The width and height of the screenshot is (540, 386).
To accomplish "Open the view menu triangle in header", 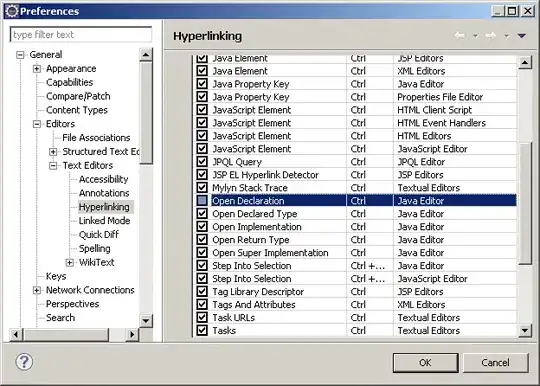I will 521,35.
